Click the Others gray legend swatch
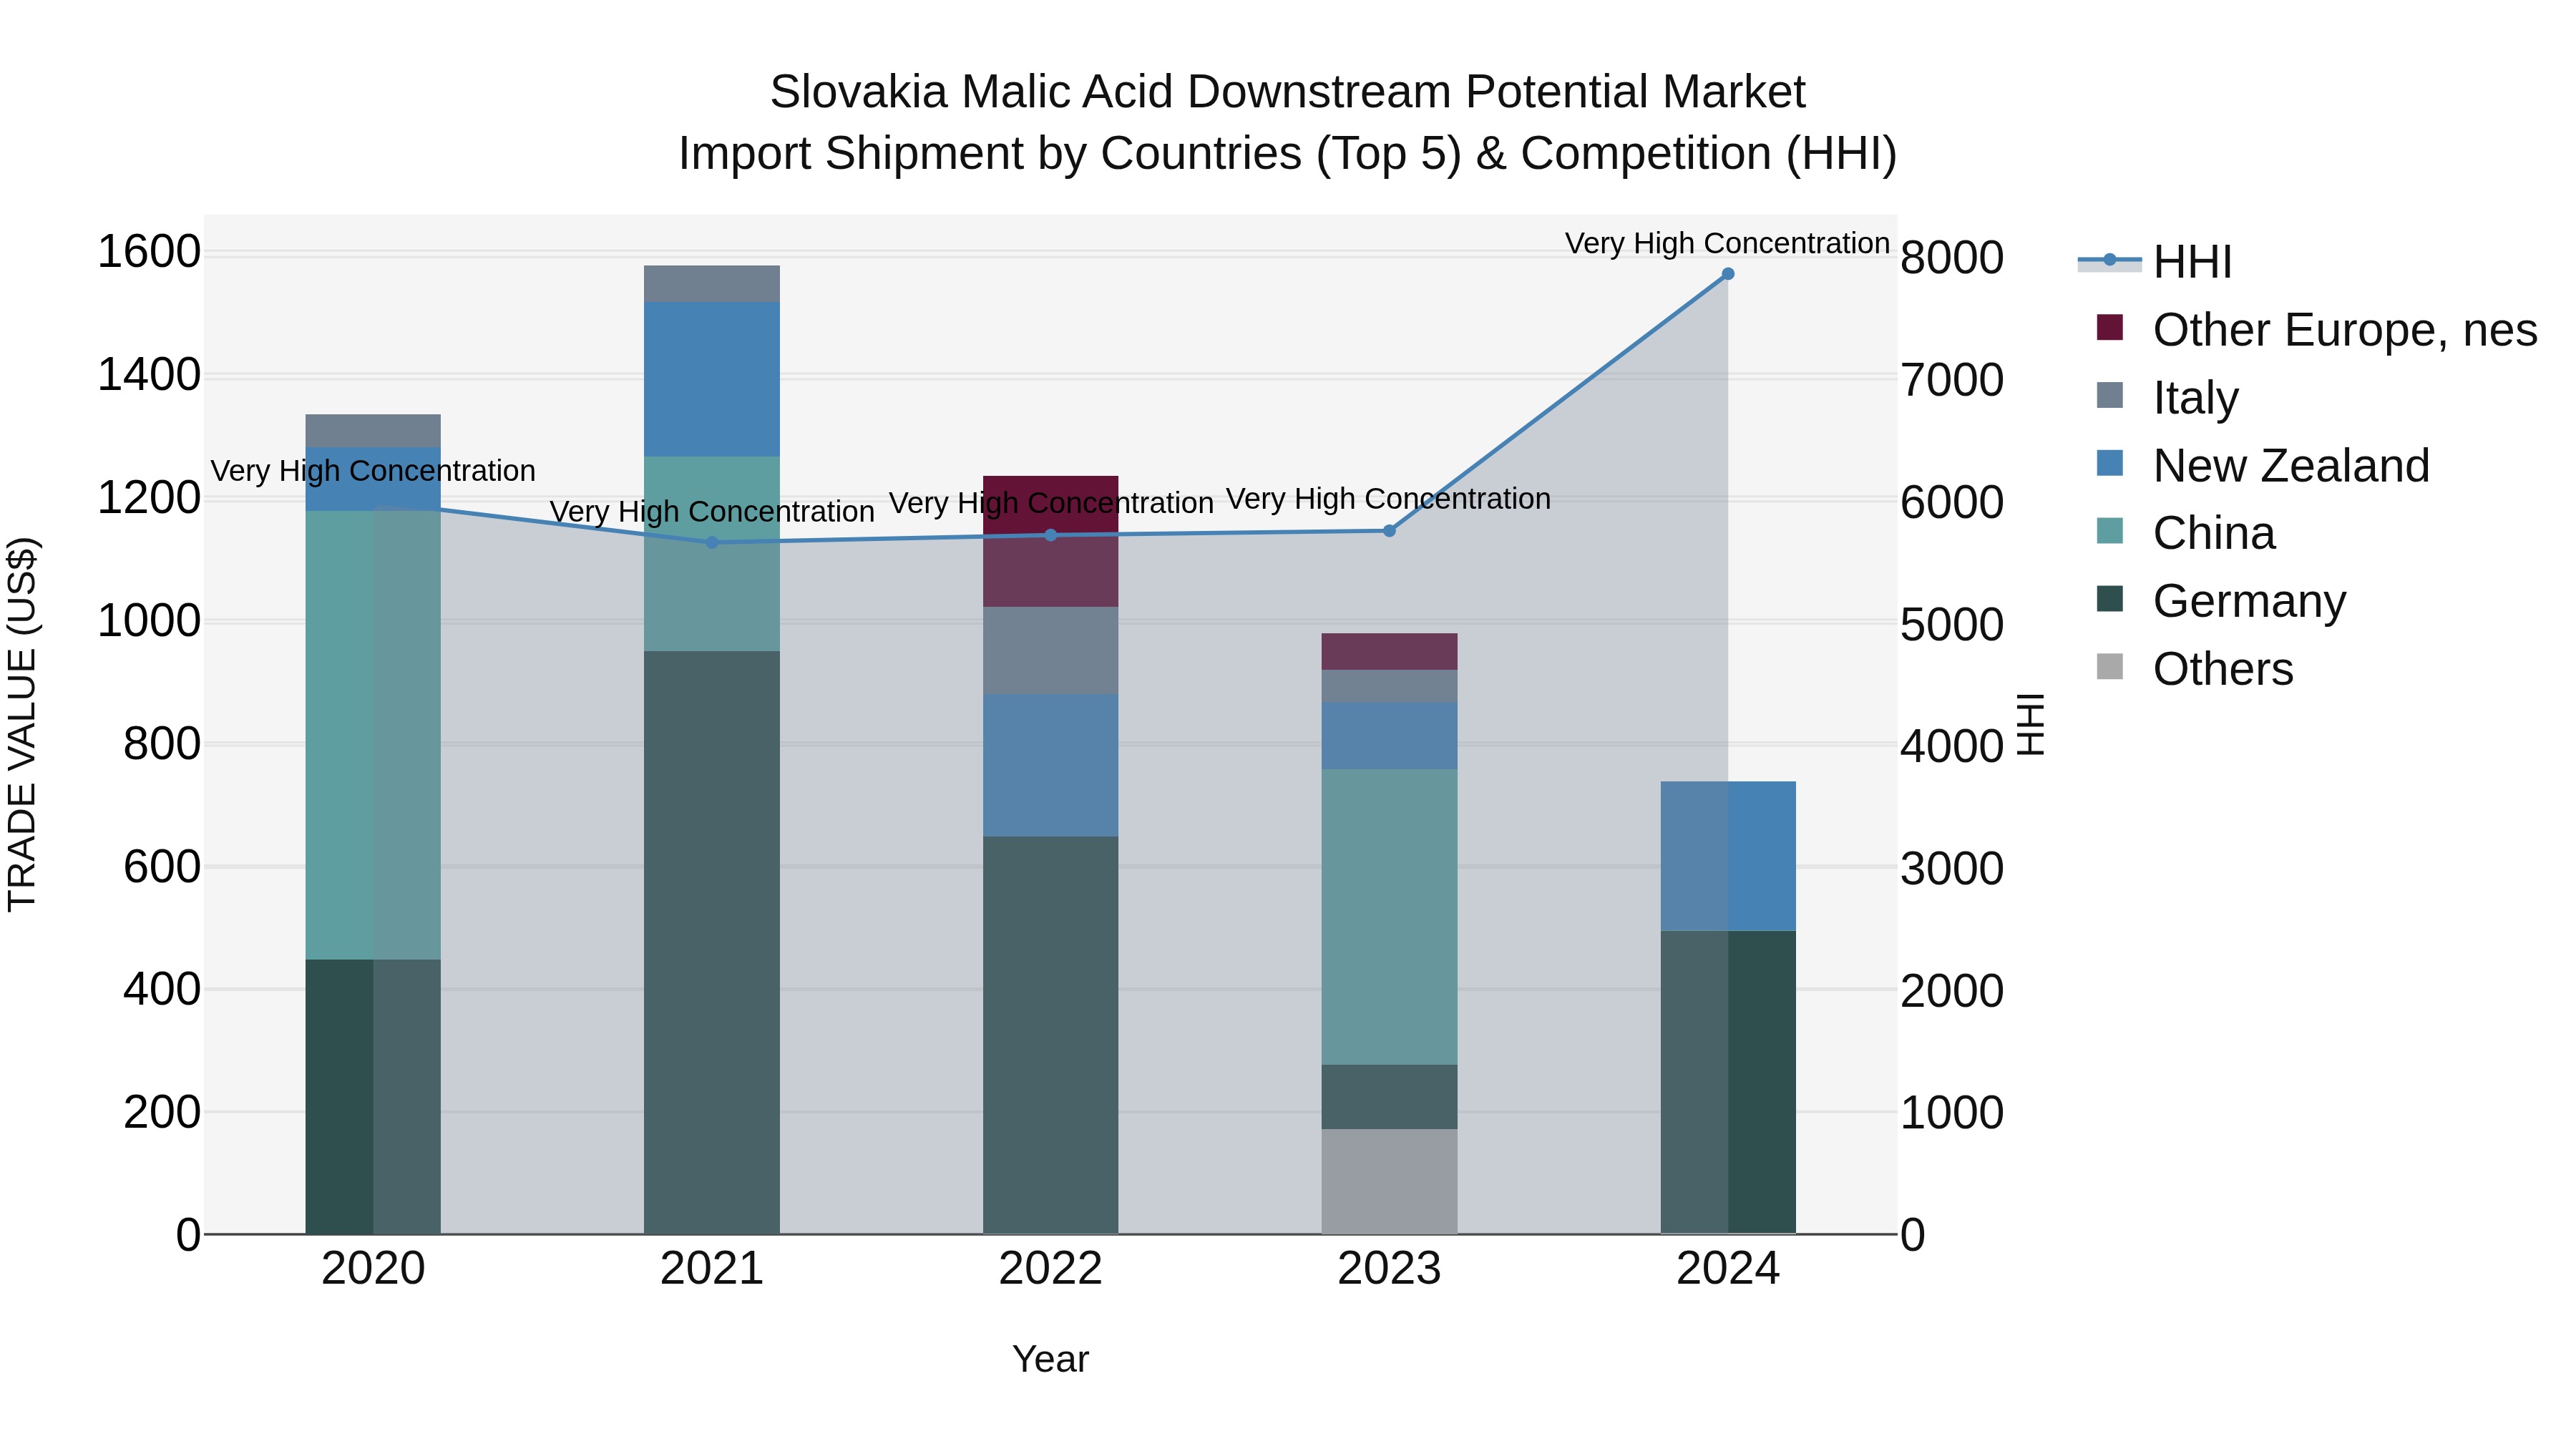The width and height of the screenshot is (2576, 1449). click(x=2109, y=666)
